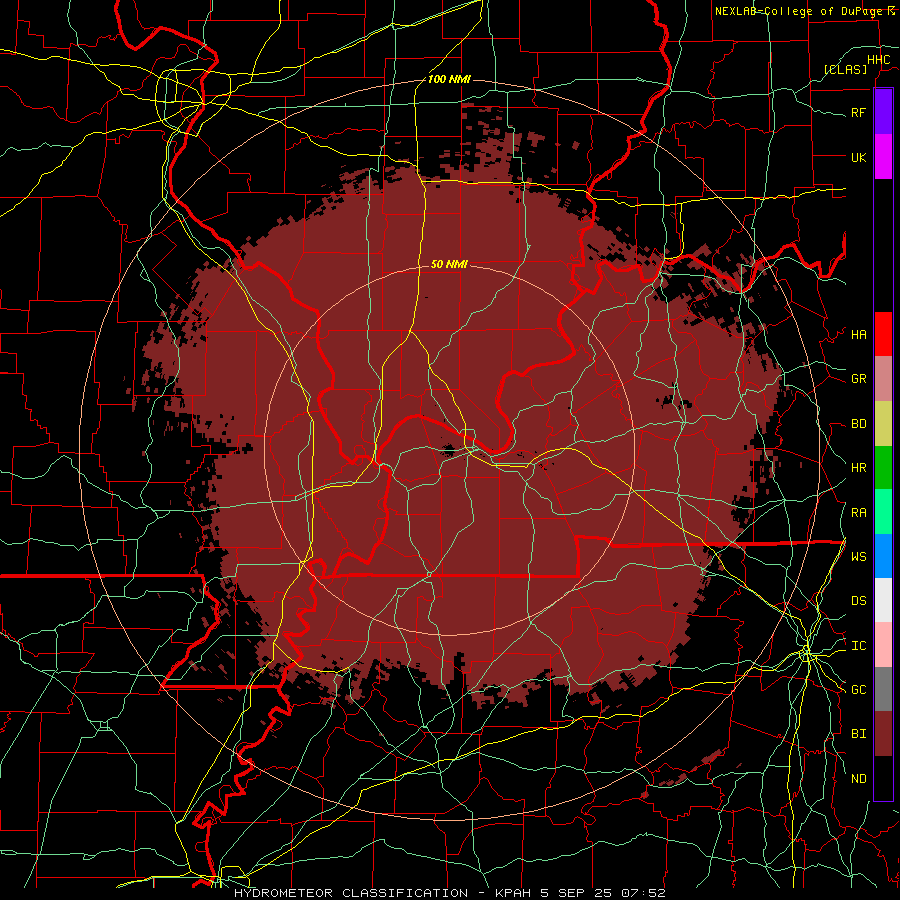The image size is (900, 900).
Task: Click the DS white legend swatch
Action: click(x=883, y=600)
